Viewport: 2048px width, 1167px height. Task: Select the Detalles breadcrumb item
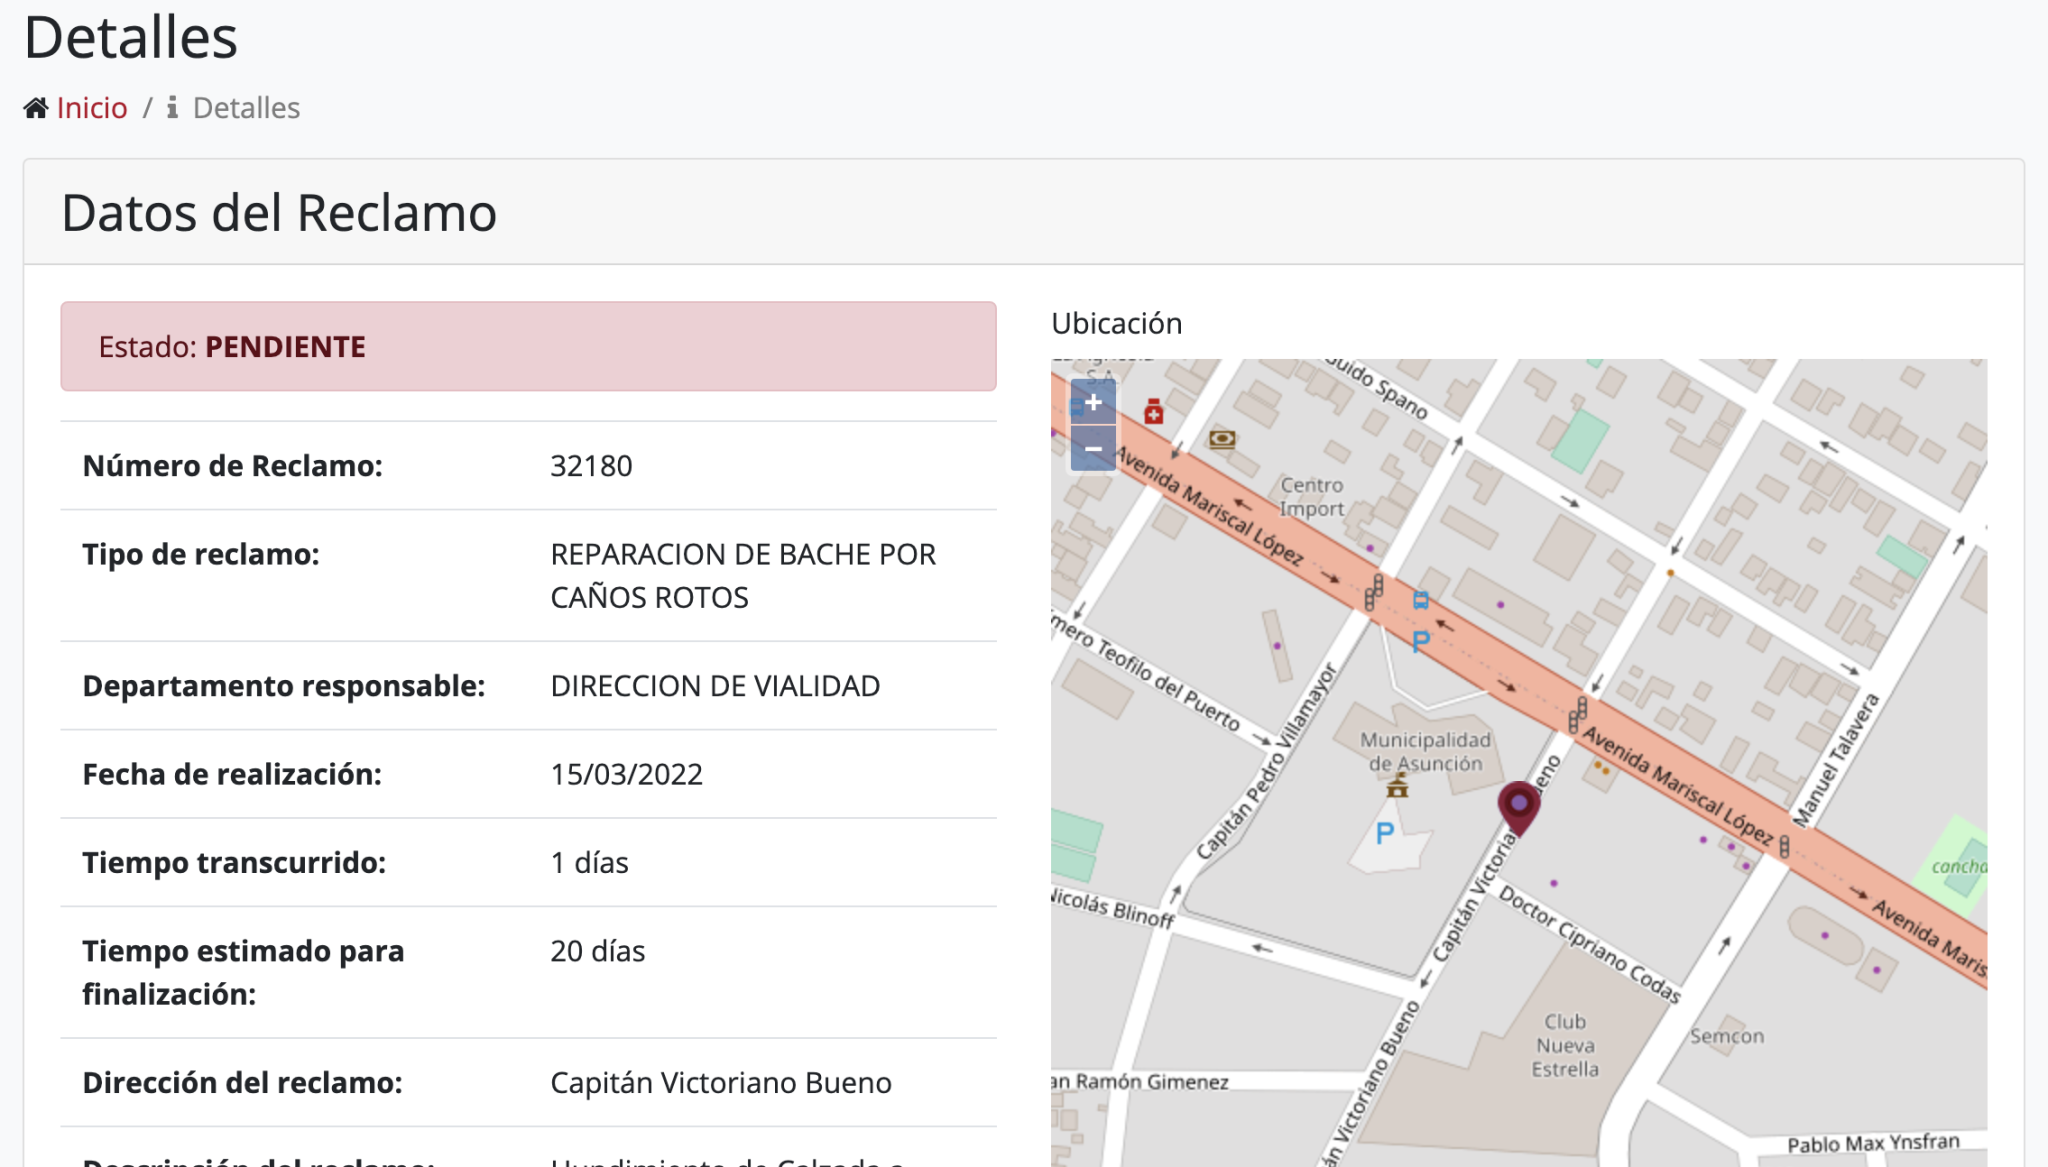(246, 108)
